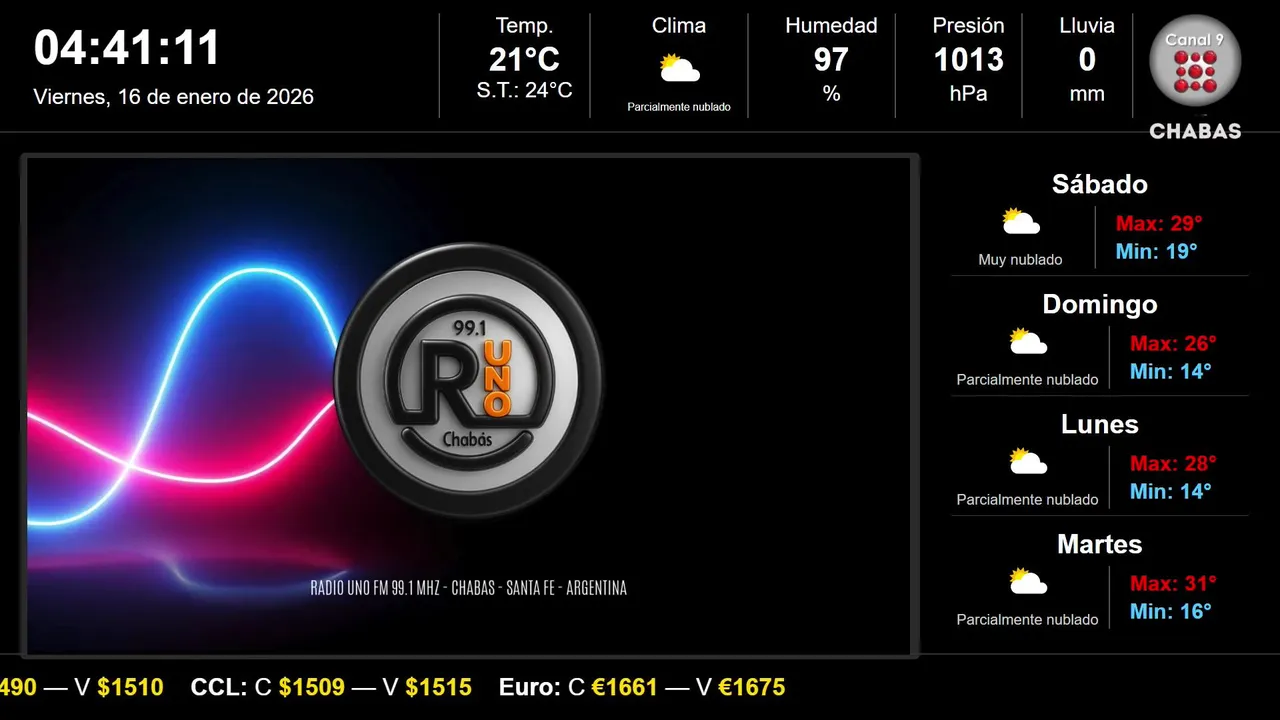Click the Humedad label
Image resolution: width=1280 pixels, height=720 pixels.
831,26
